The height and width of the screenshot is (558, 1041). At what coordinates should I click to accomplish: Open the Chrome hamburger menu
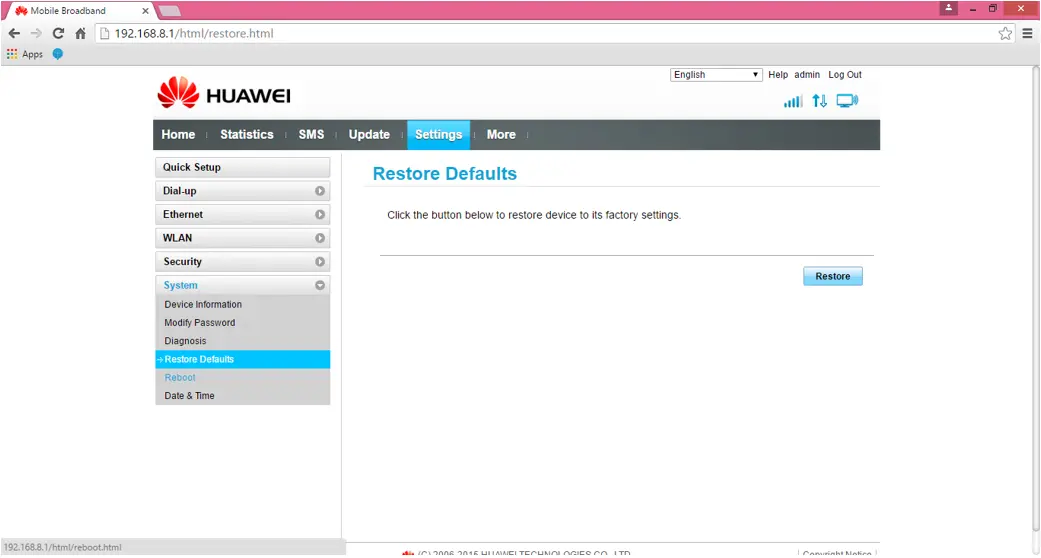click(x=1027, y=33)
